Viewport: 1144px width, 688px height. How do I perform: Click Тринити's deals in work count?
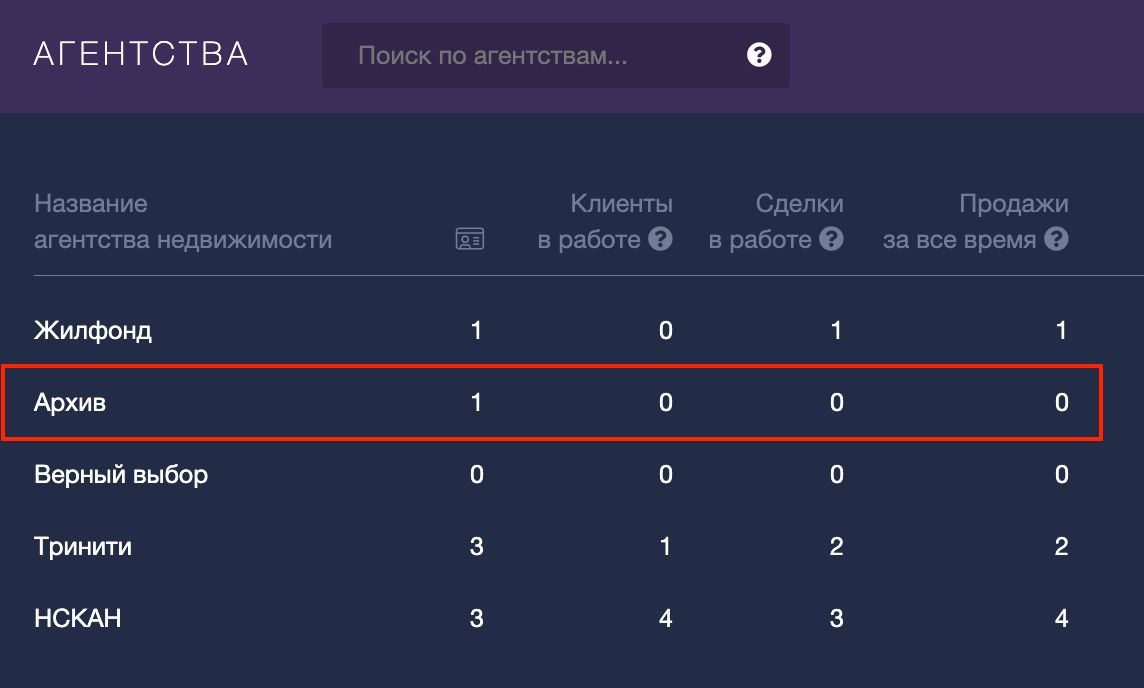[836, 547]
